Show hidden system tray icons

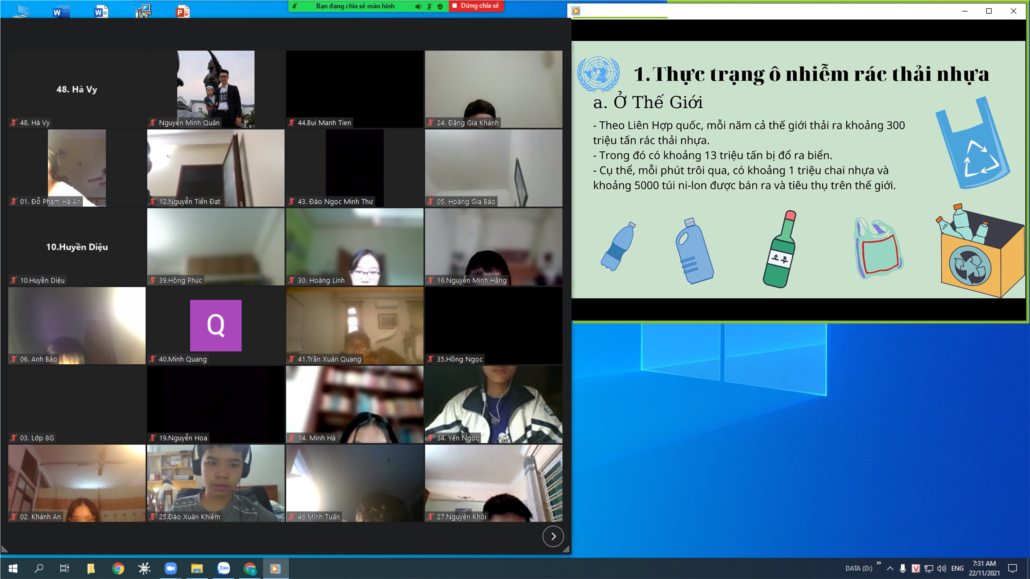tap(890, 568)
